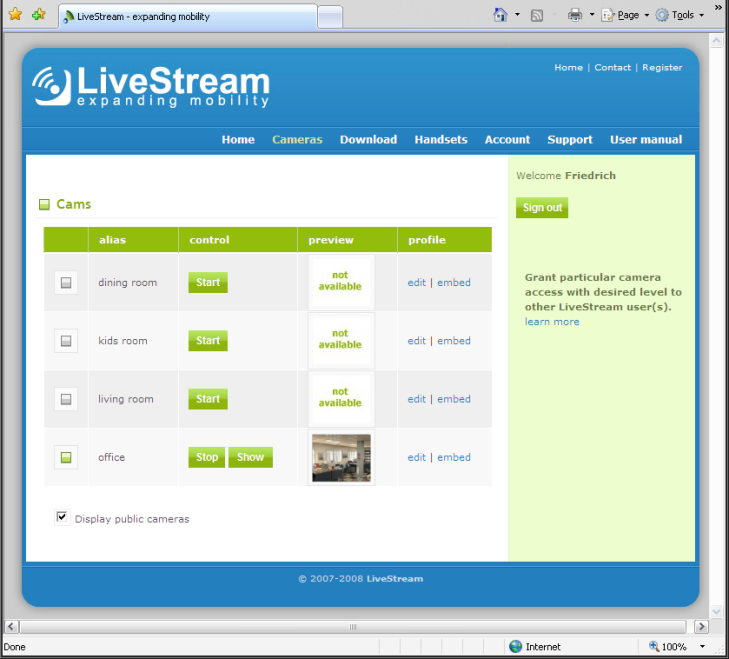The width and height of the screenshot is (729, 659).
Task: Go to the Handsets navigation item
Action: (x=441, y=140)
